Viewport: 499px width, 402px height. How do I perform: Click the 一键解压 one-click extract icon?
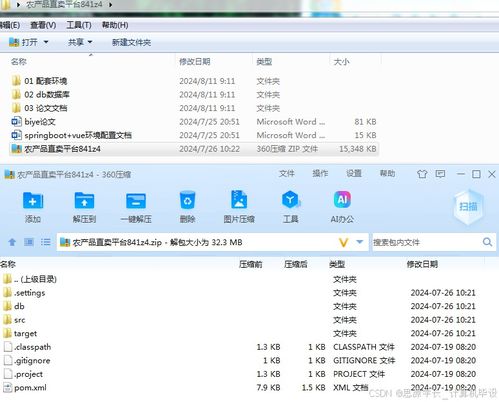pyautogui.click(x=136, y=207)
